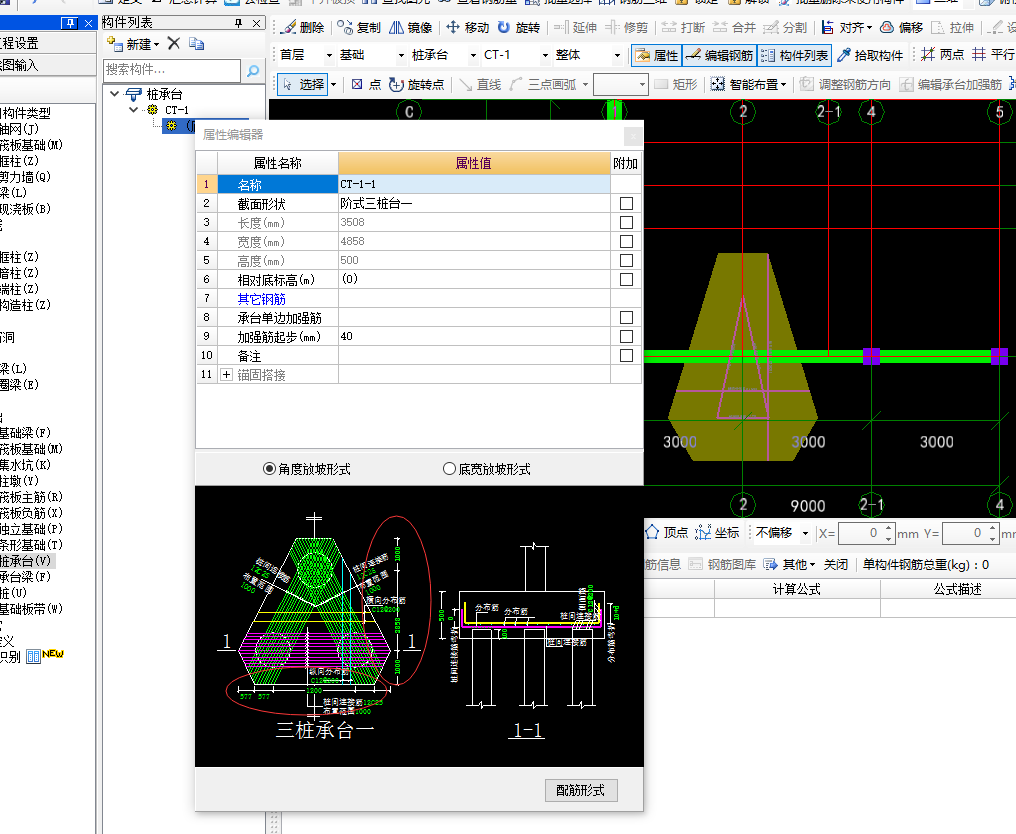Viewport: 1016px width, 834px height.
Task: Activate the 选择 select tool
Action: pyautogui.click(x=304, y=84)
